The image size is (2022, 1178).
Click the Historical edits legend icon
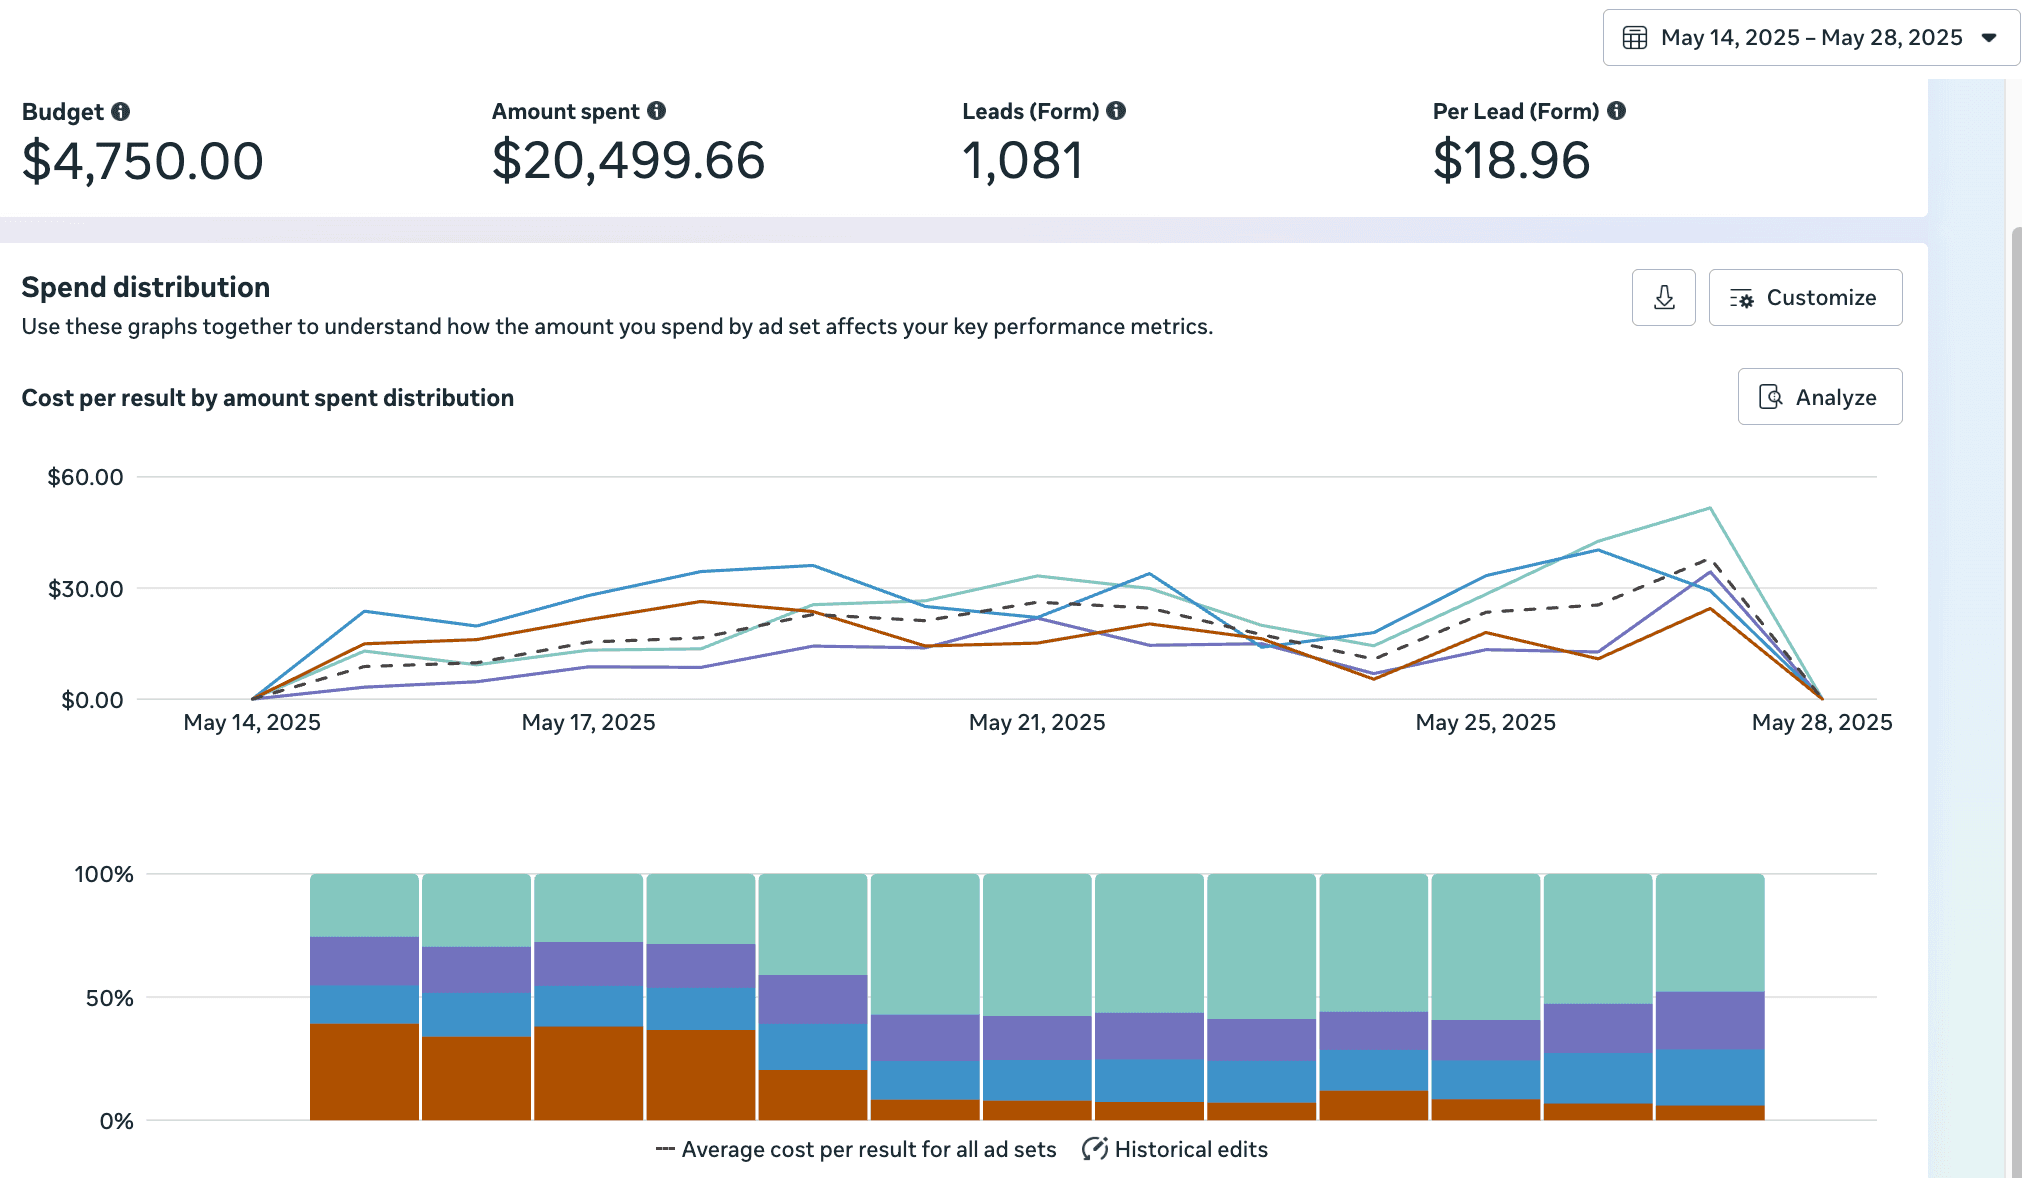point(1094,1149)
